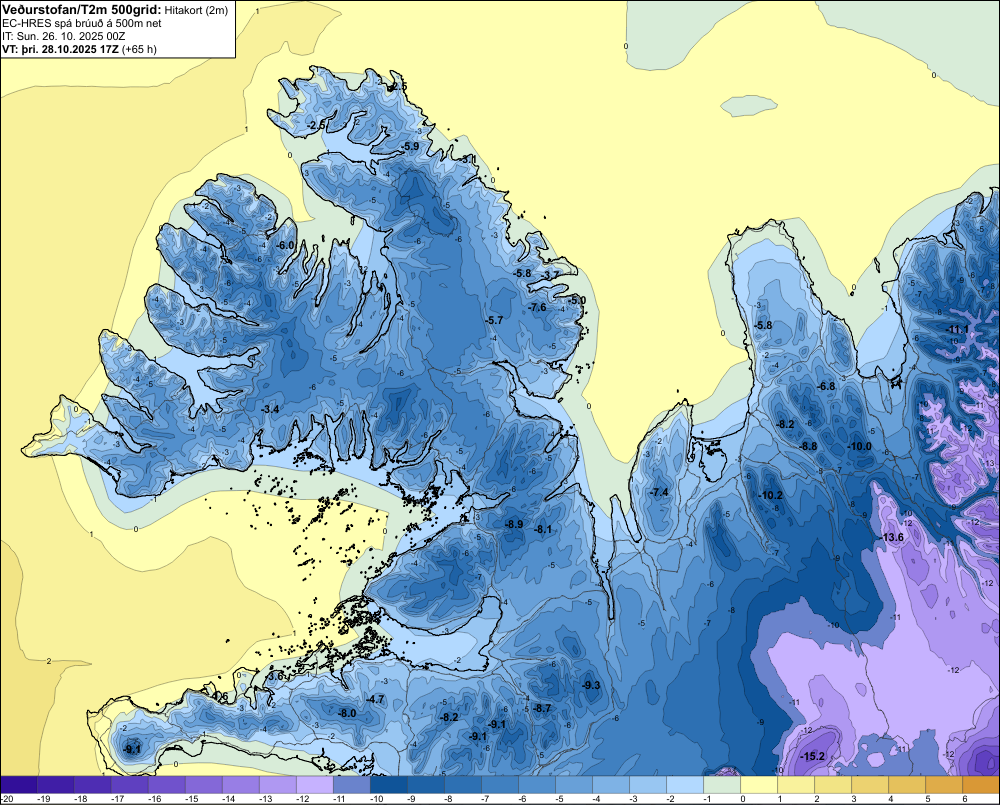Select the -3.7 temperature reading

tap(551, 275)
